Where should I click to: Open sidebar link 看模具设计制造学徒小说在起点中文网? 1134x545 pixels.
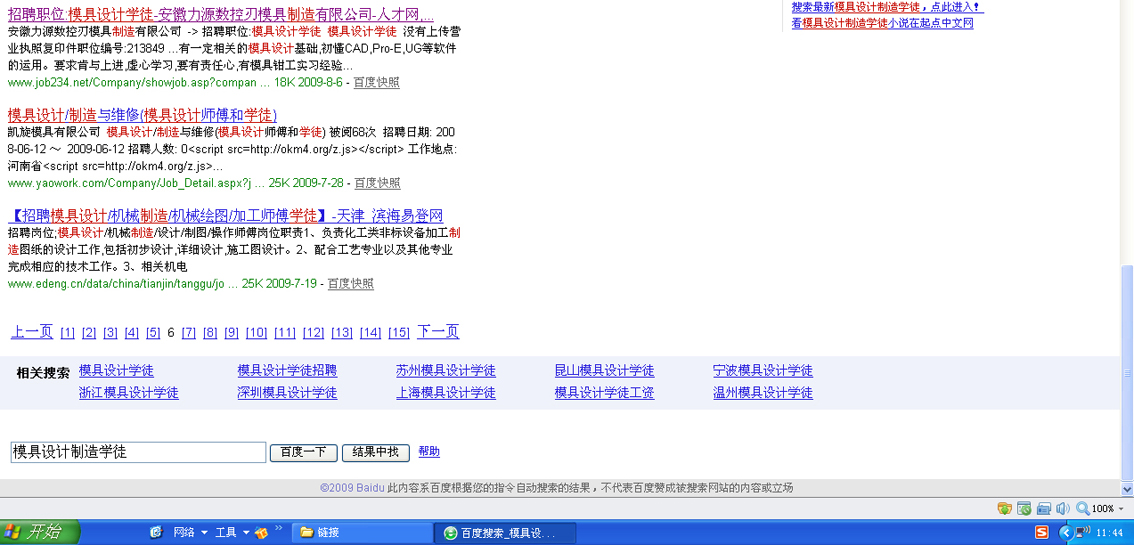click(x=882, y=23)
